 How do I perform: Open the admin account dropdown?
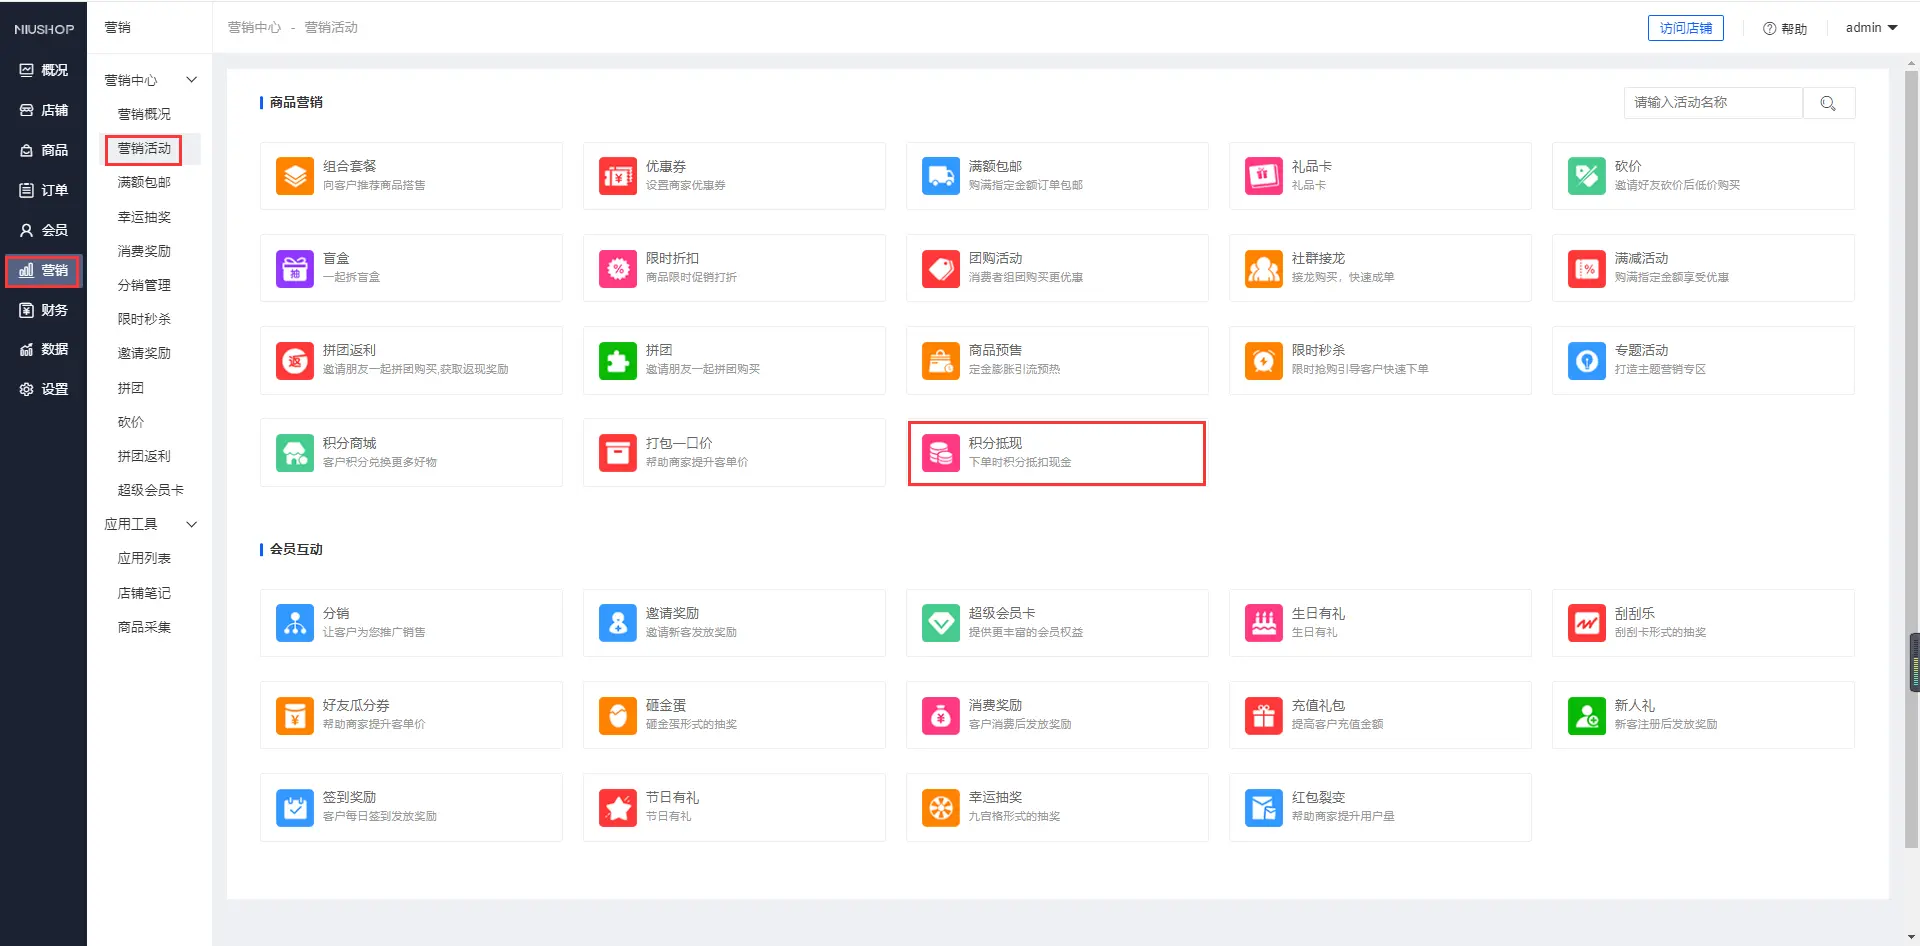(x=1871, y=28)
